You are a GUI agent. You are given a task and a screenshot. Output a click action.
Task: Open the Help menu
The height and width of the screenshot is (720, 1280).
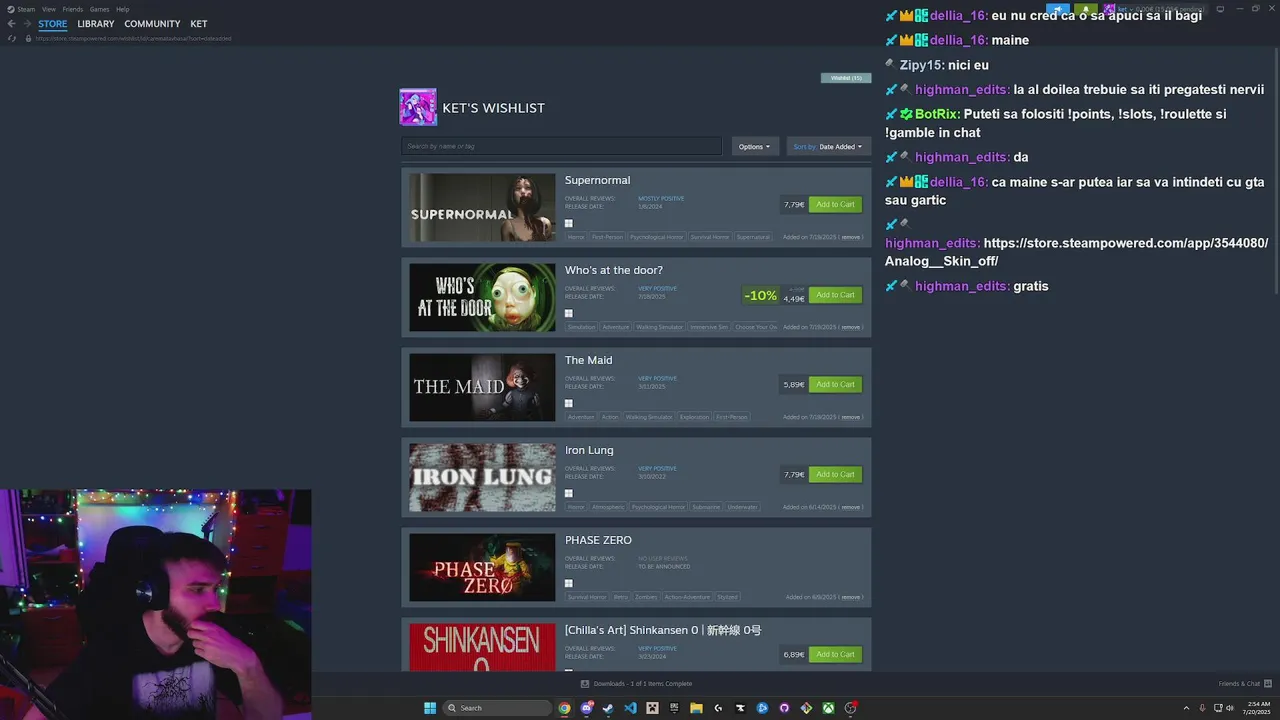coord(122,9)
